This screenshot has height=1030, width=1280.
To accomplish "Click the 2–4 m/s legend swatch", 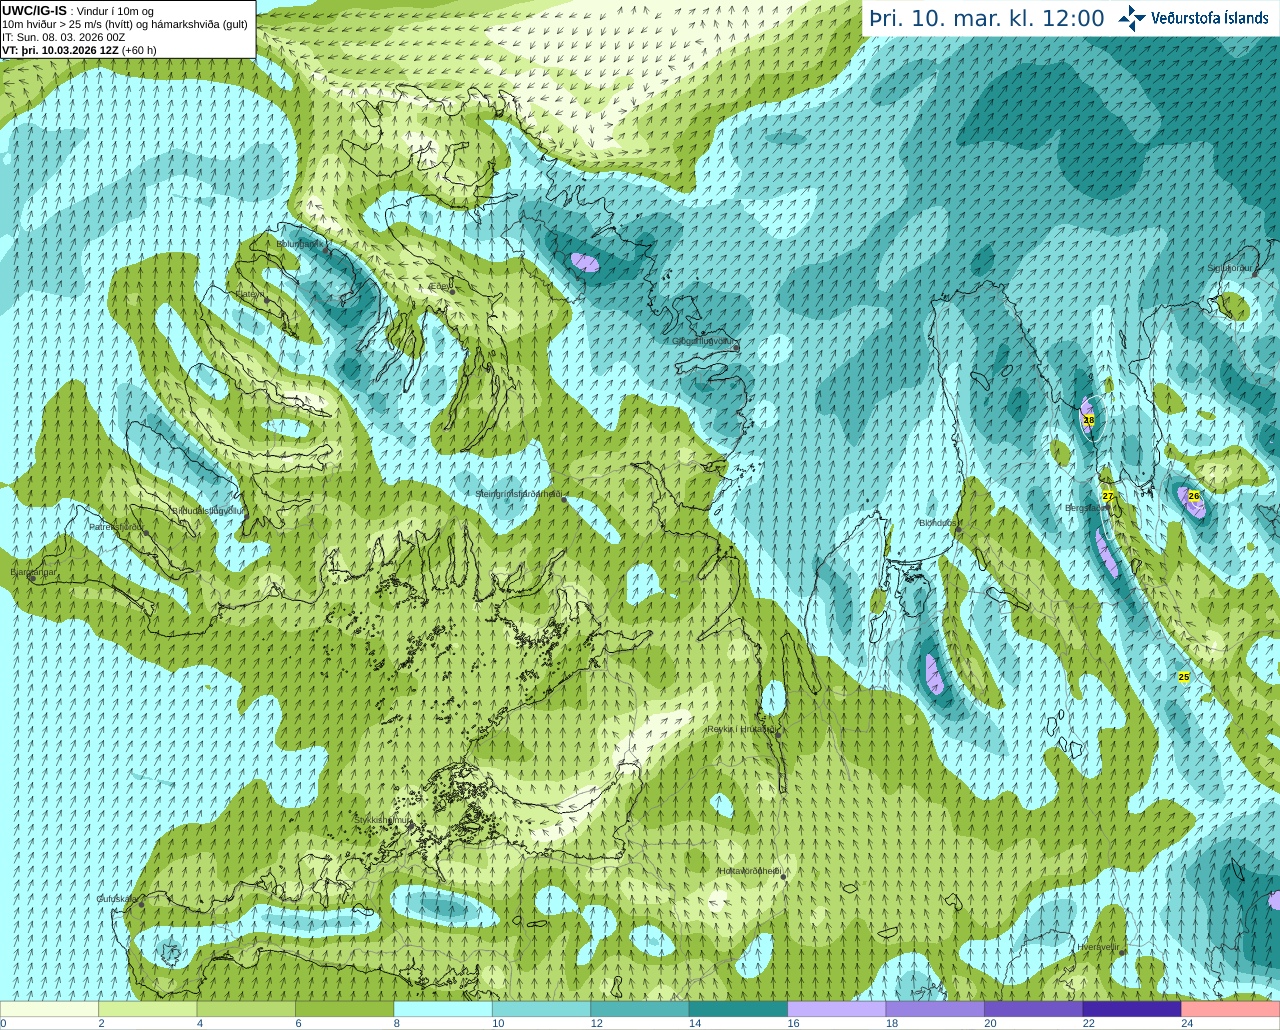I will click(x=148, y=1009).
